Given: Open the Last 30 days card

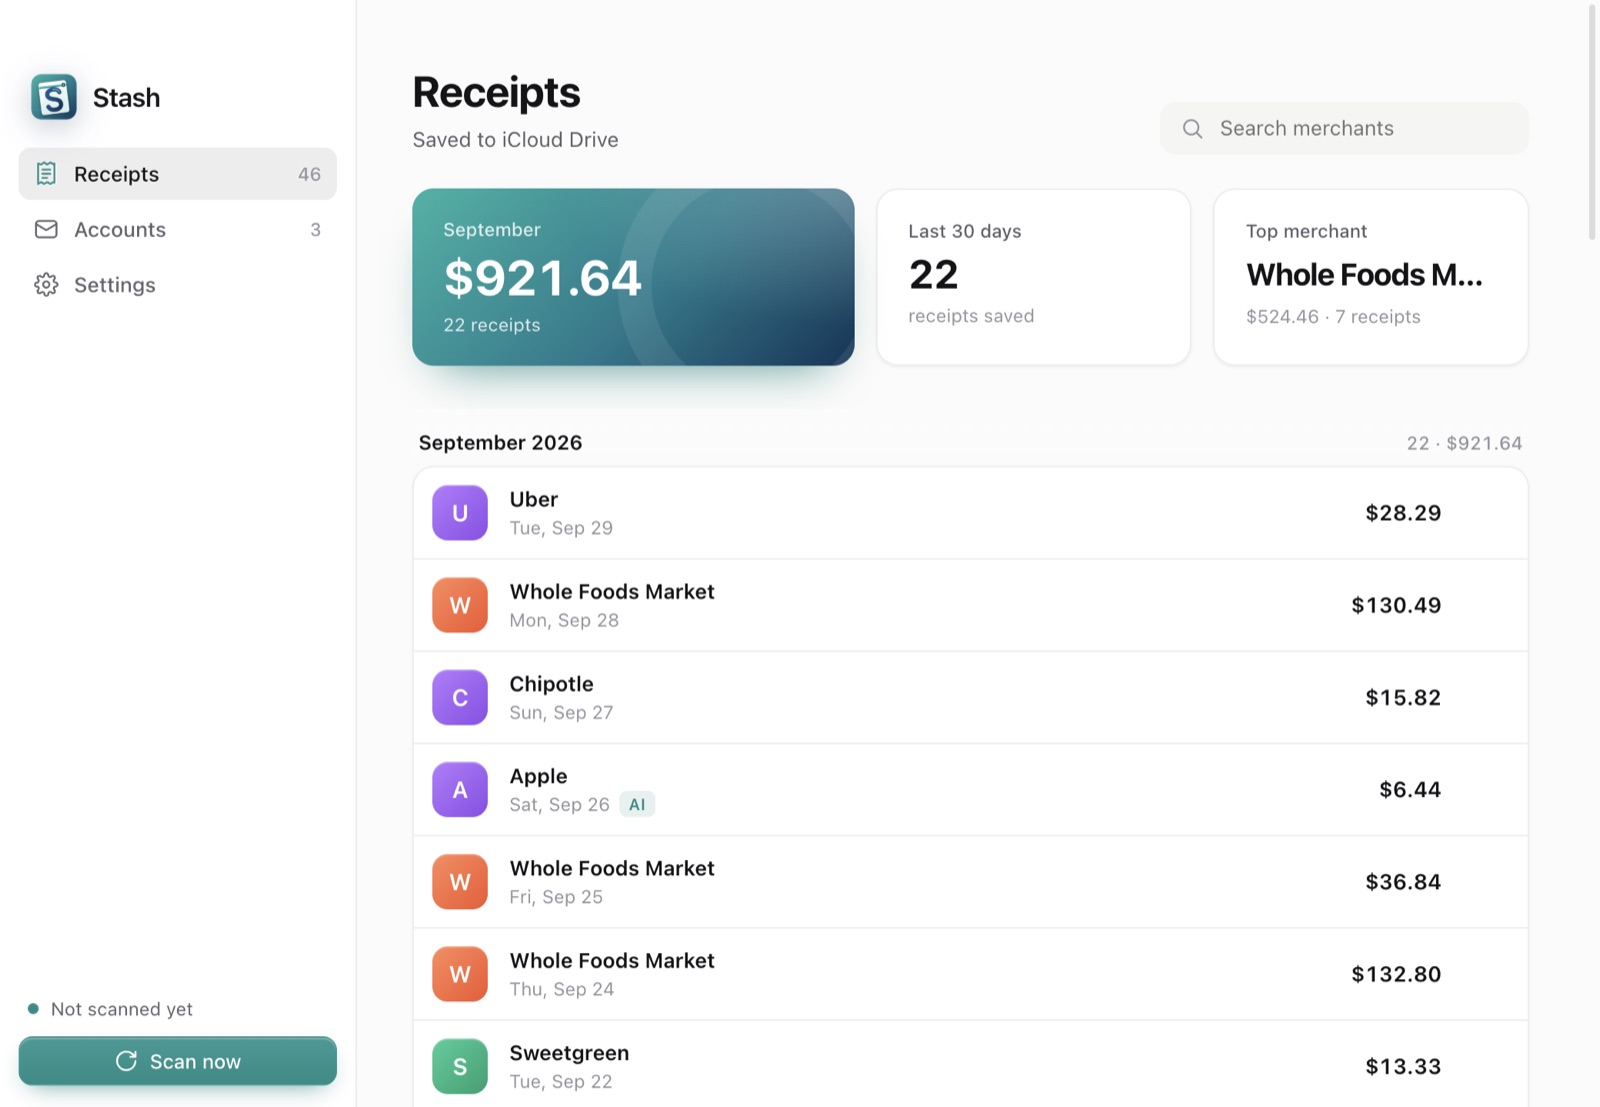Looking at the screenshot, I should (1034, 277).
